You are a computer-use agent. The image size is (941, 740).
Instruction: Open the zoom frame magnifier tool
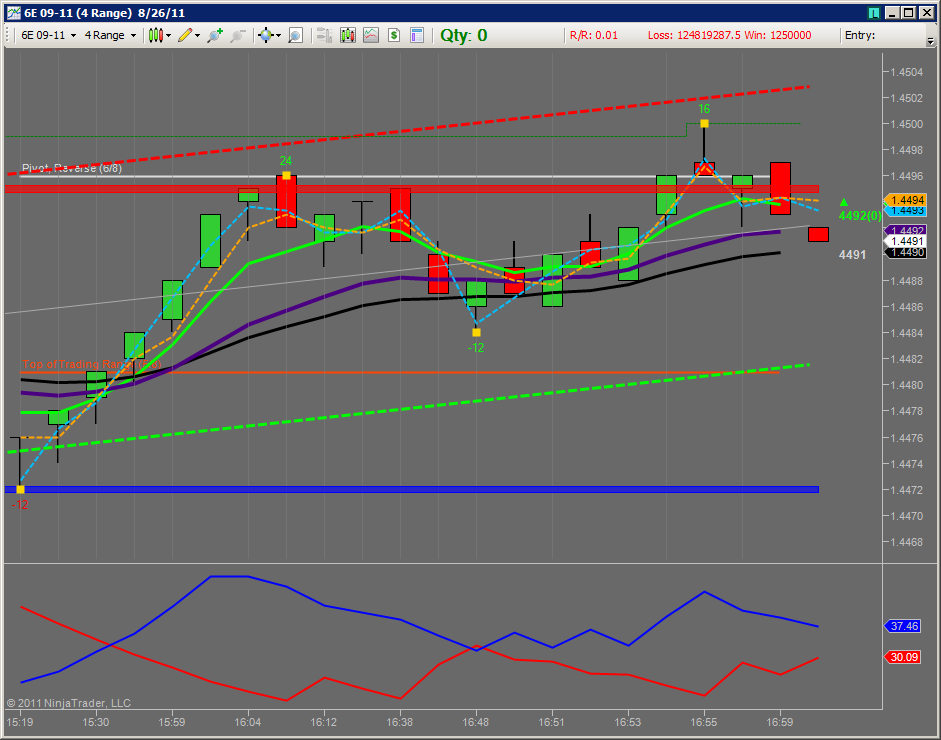click(x=295, y=35)
